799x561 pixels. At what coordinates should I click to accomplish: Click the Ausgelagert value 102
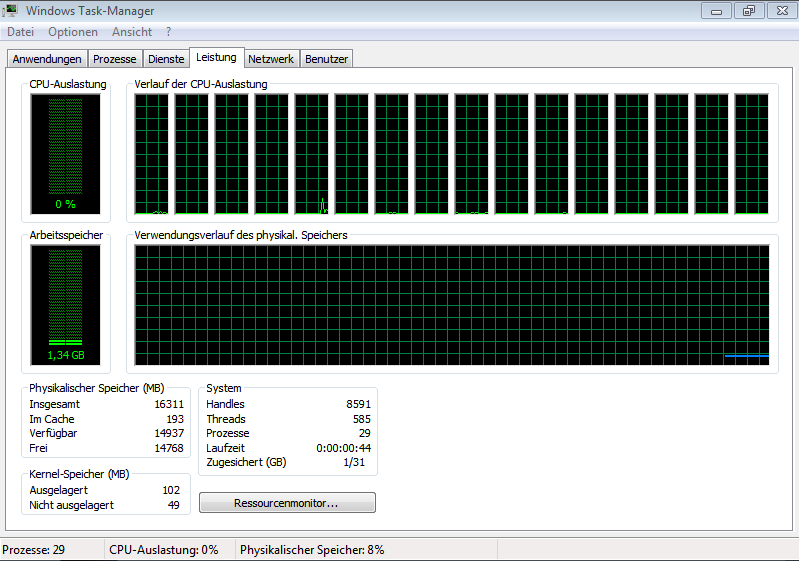click(x=171, y=490)
